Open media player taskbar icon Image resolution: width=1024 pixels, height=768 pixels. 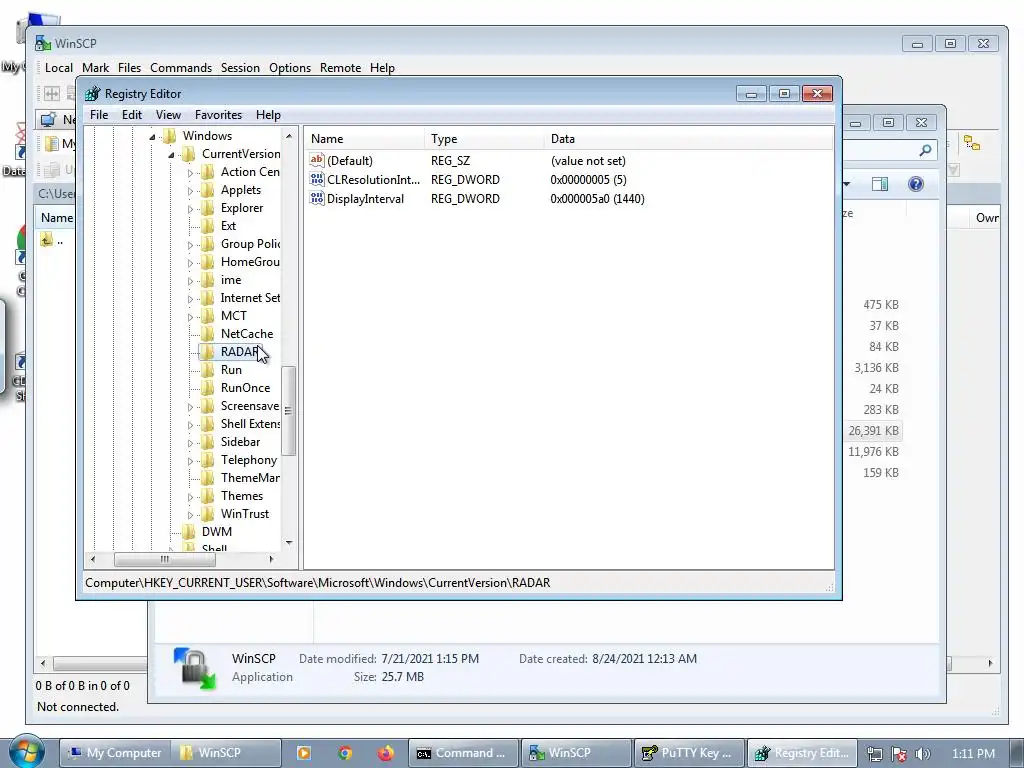[x=304, y=753]
